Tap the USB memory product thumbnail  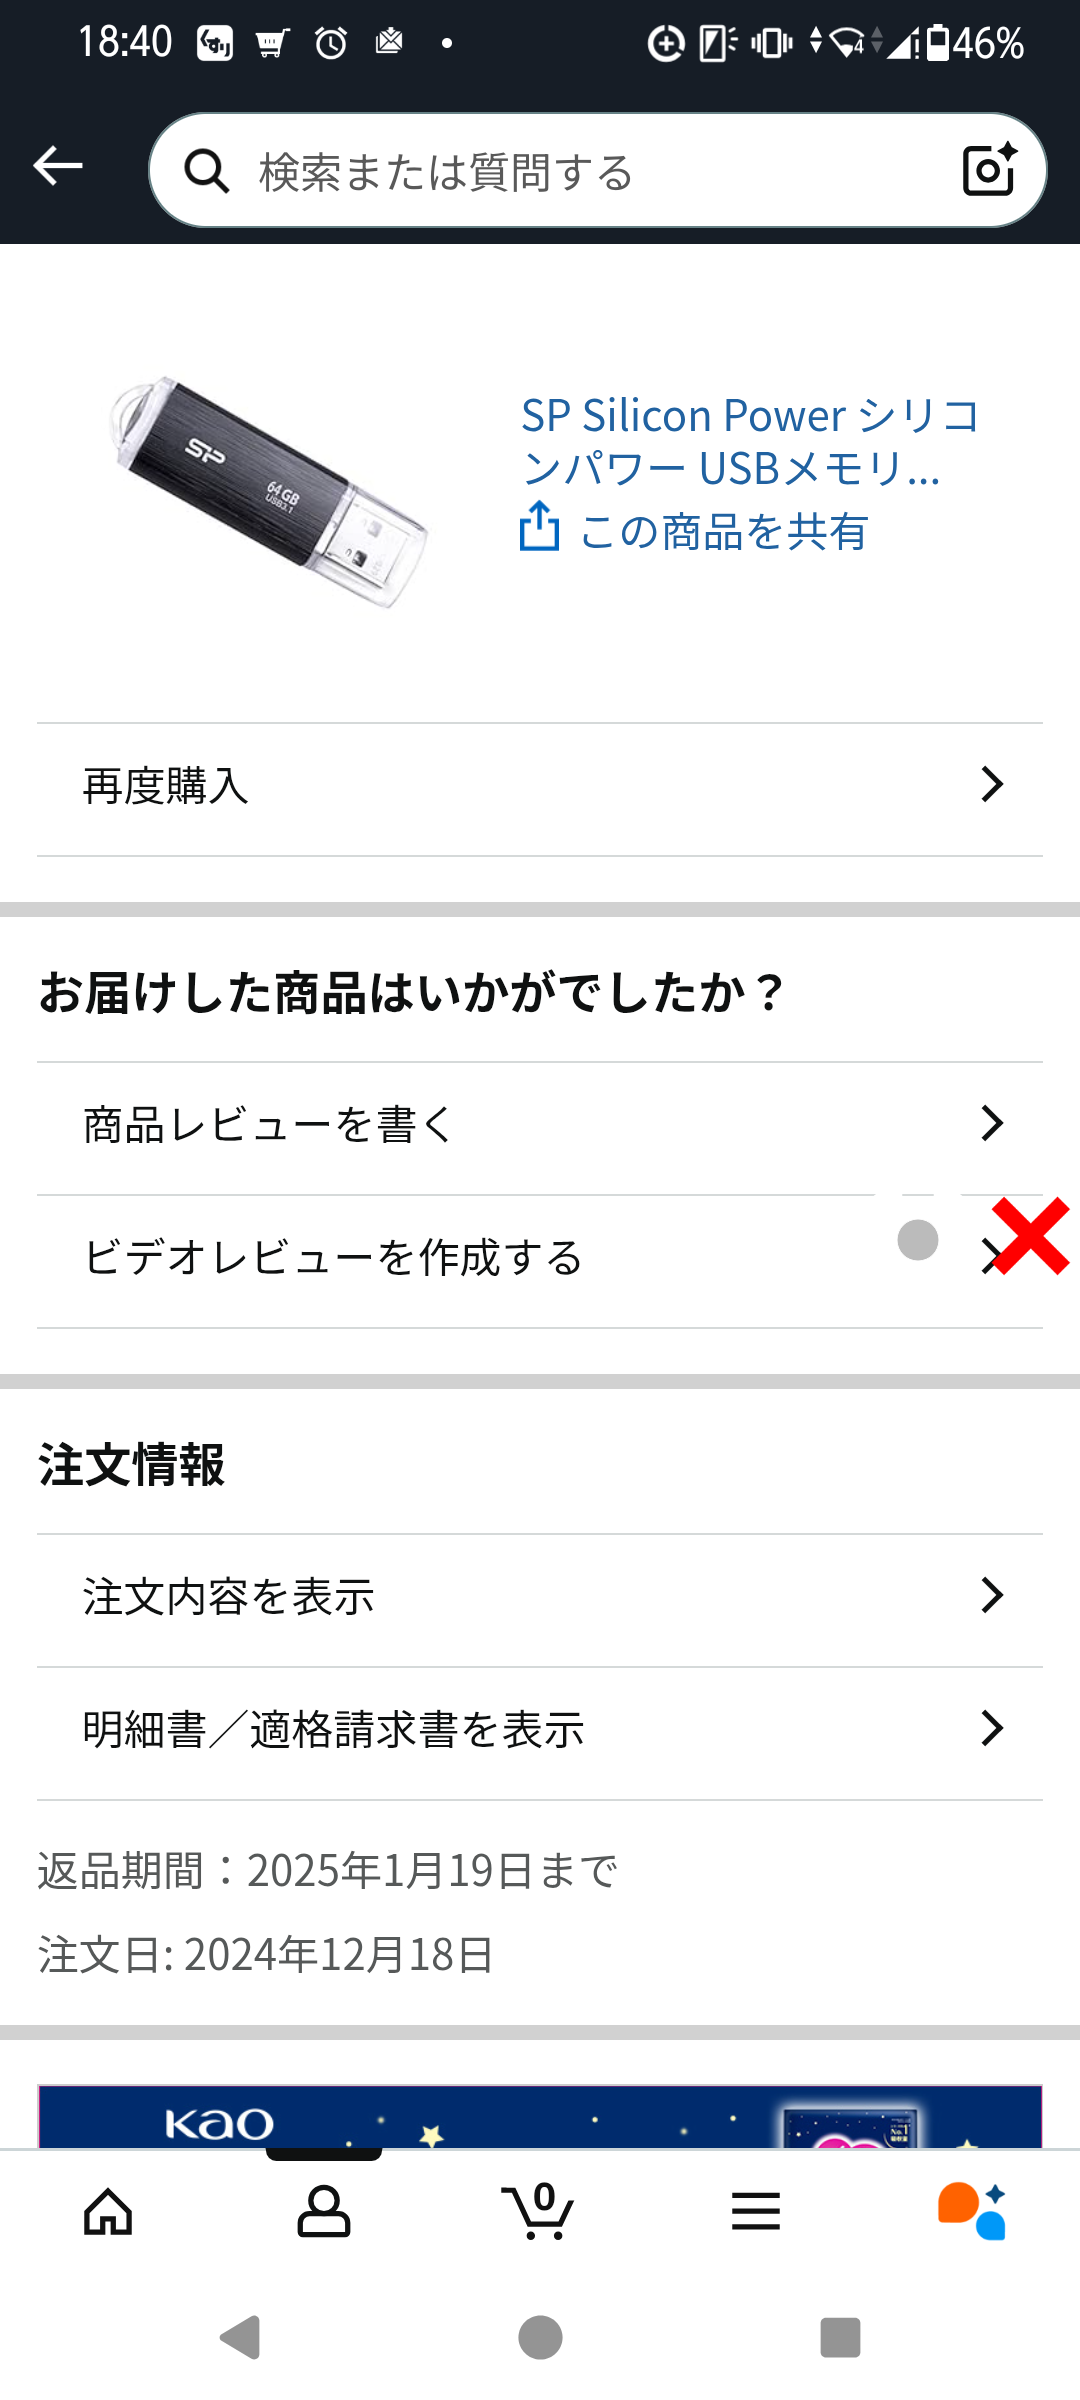[x=270, y=491]
